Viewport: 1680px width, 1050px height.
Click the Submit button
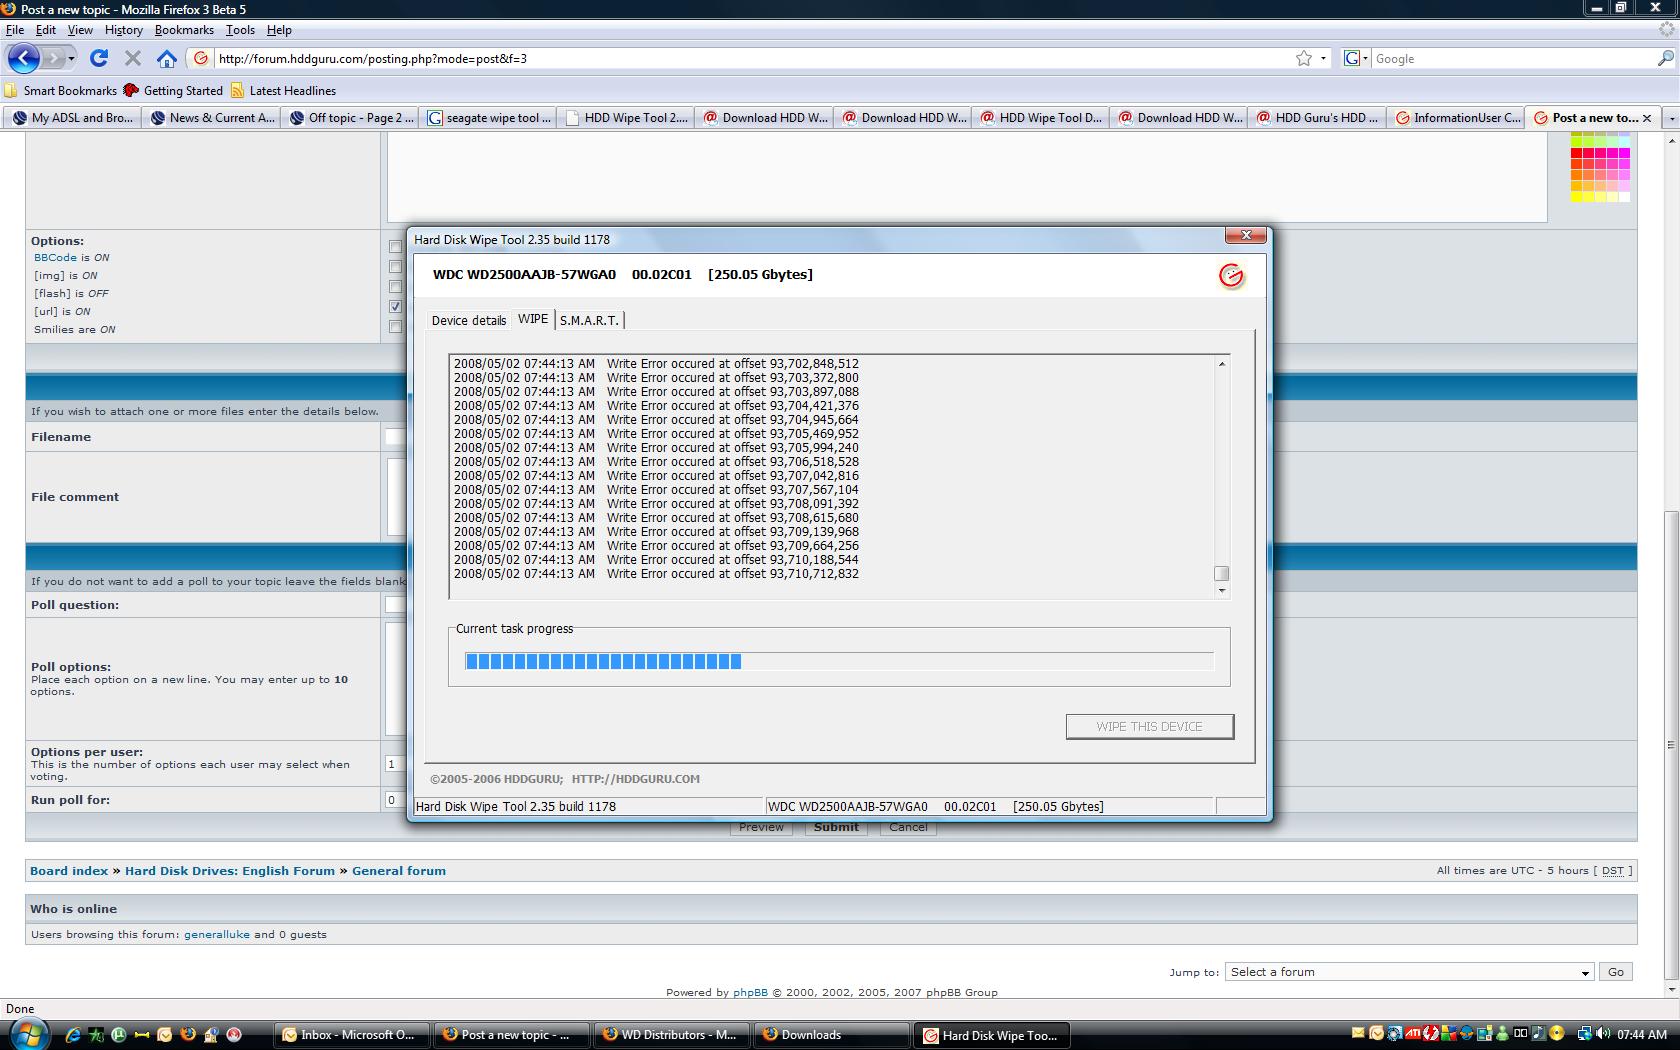coord(836,828)
